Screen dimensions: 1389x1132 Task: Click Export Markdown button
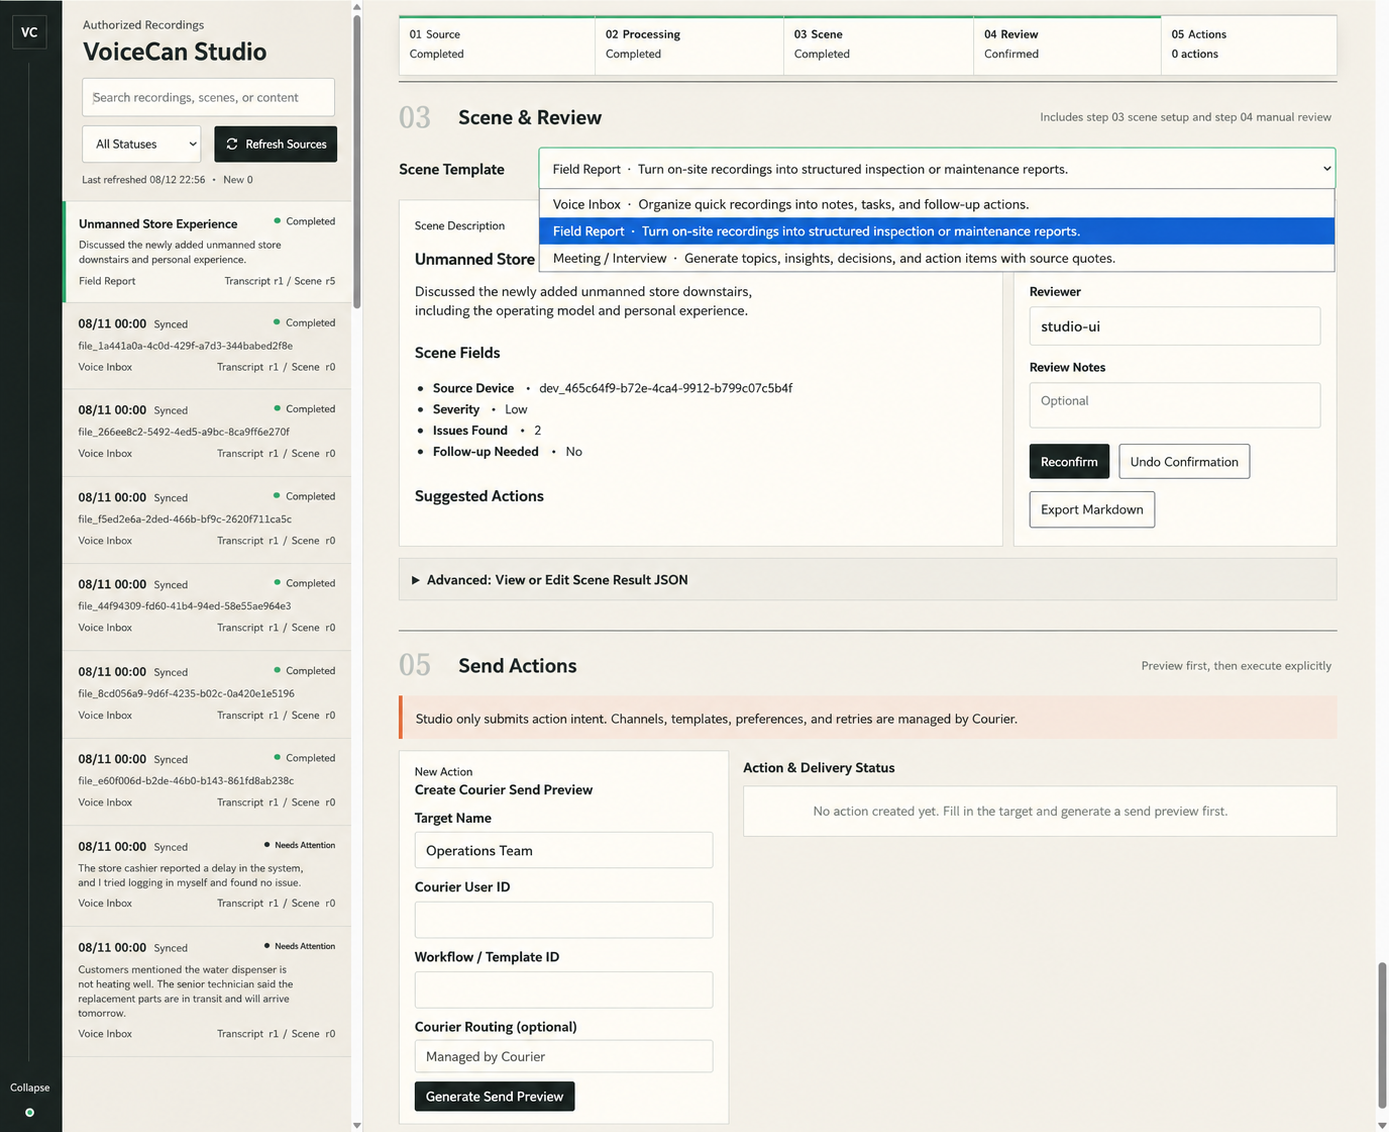click(x=1092, y=509)
